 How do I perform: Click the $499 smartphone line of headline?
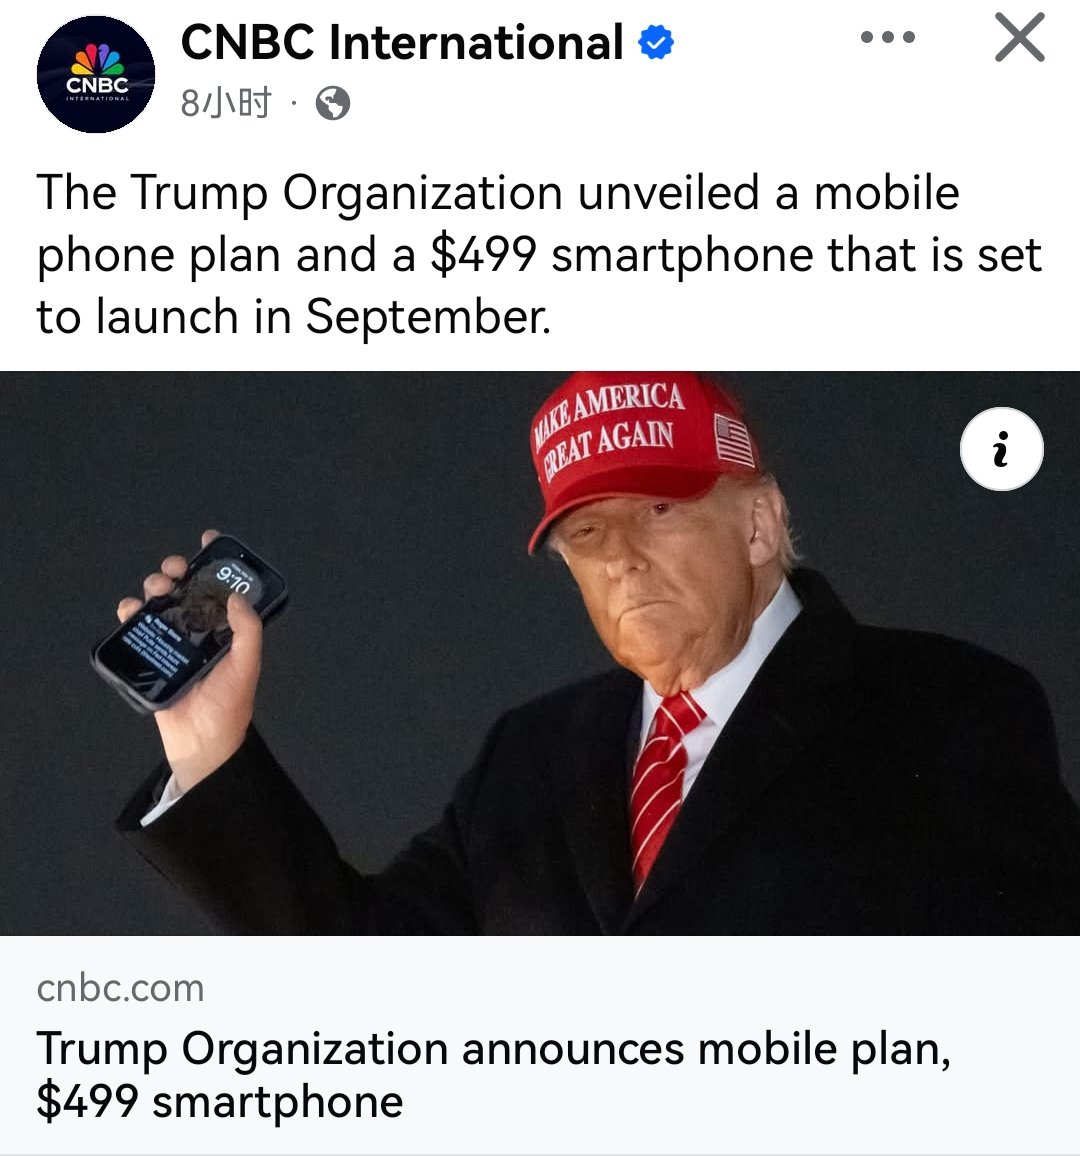tap(220, 1102)
